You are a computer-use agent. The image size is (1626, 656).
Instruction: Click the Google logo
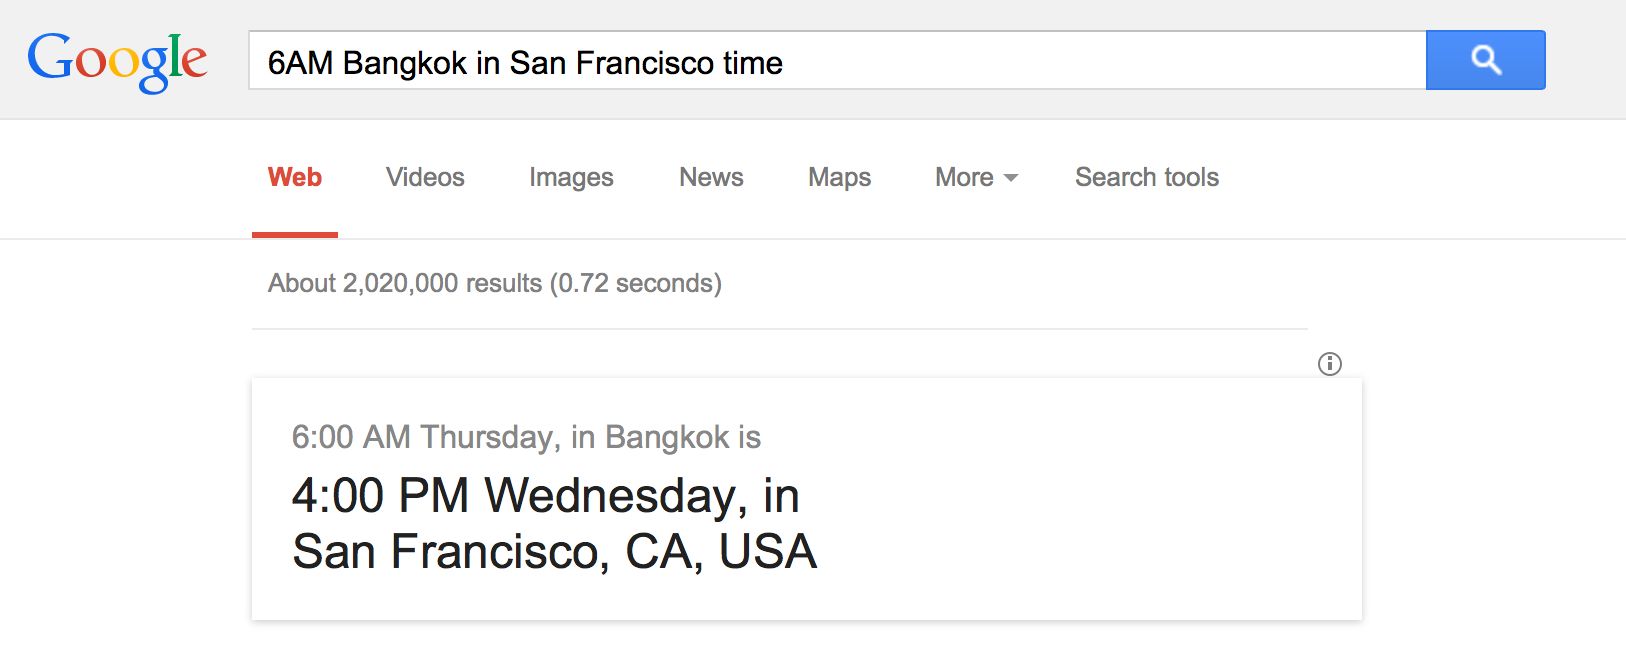[117, 62]
